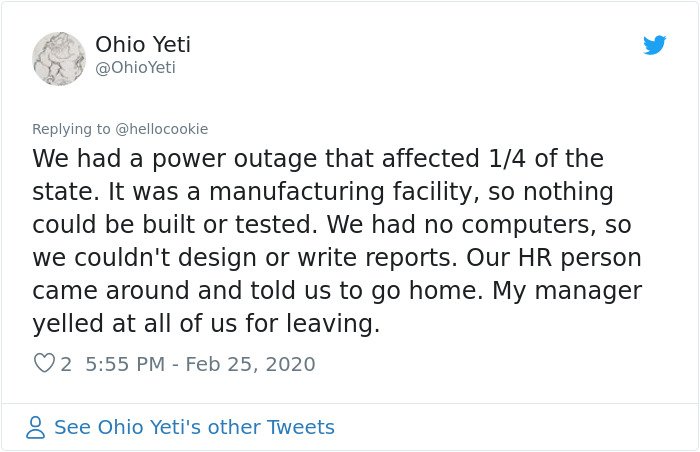Click the "other Tweets" words in the footer link
Viewport: 700px width, 452px height.
click(x=271, y=427)
